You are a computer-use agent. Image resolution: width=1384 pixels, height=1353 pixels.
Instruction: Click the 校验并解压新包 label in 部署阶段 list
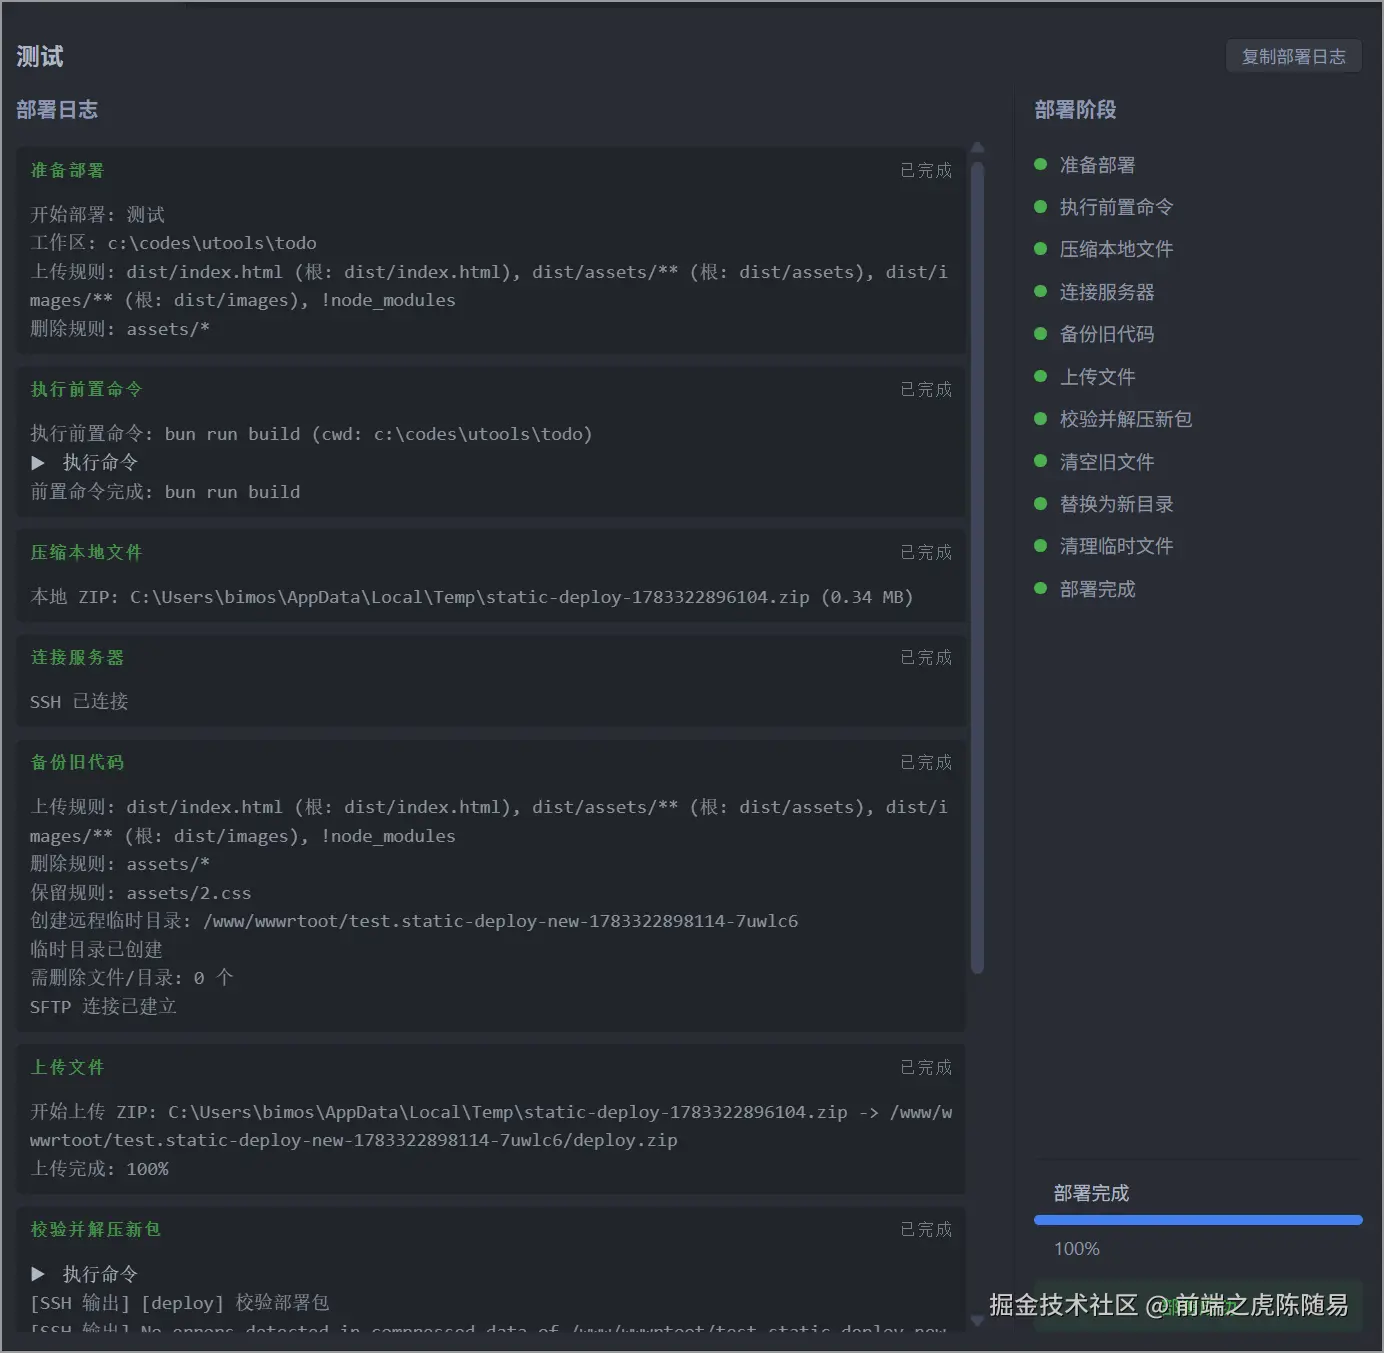1126,419
